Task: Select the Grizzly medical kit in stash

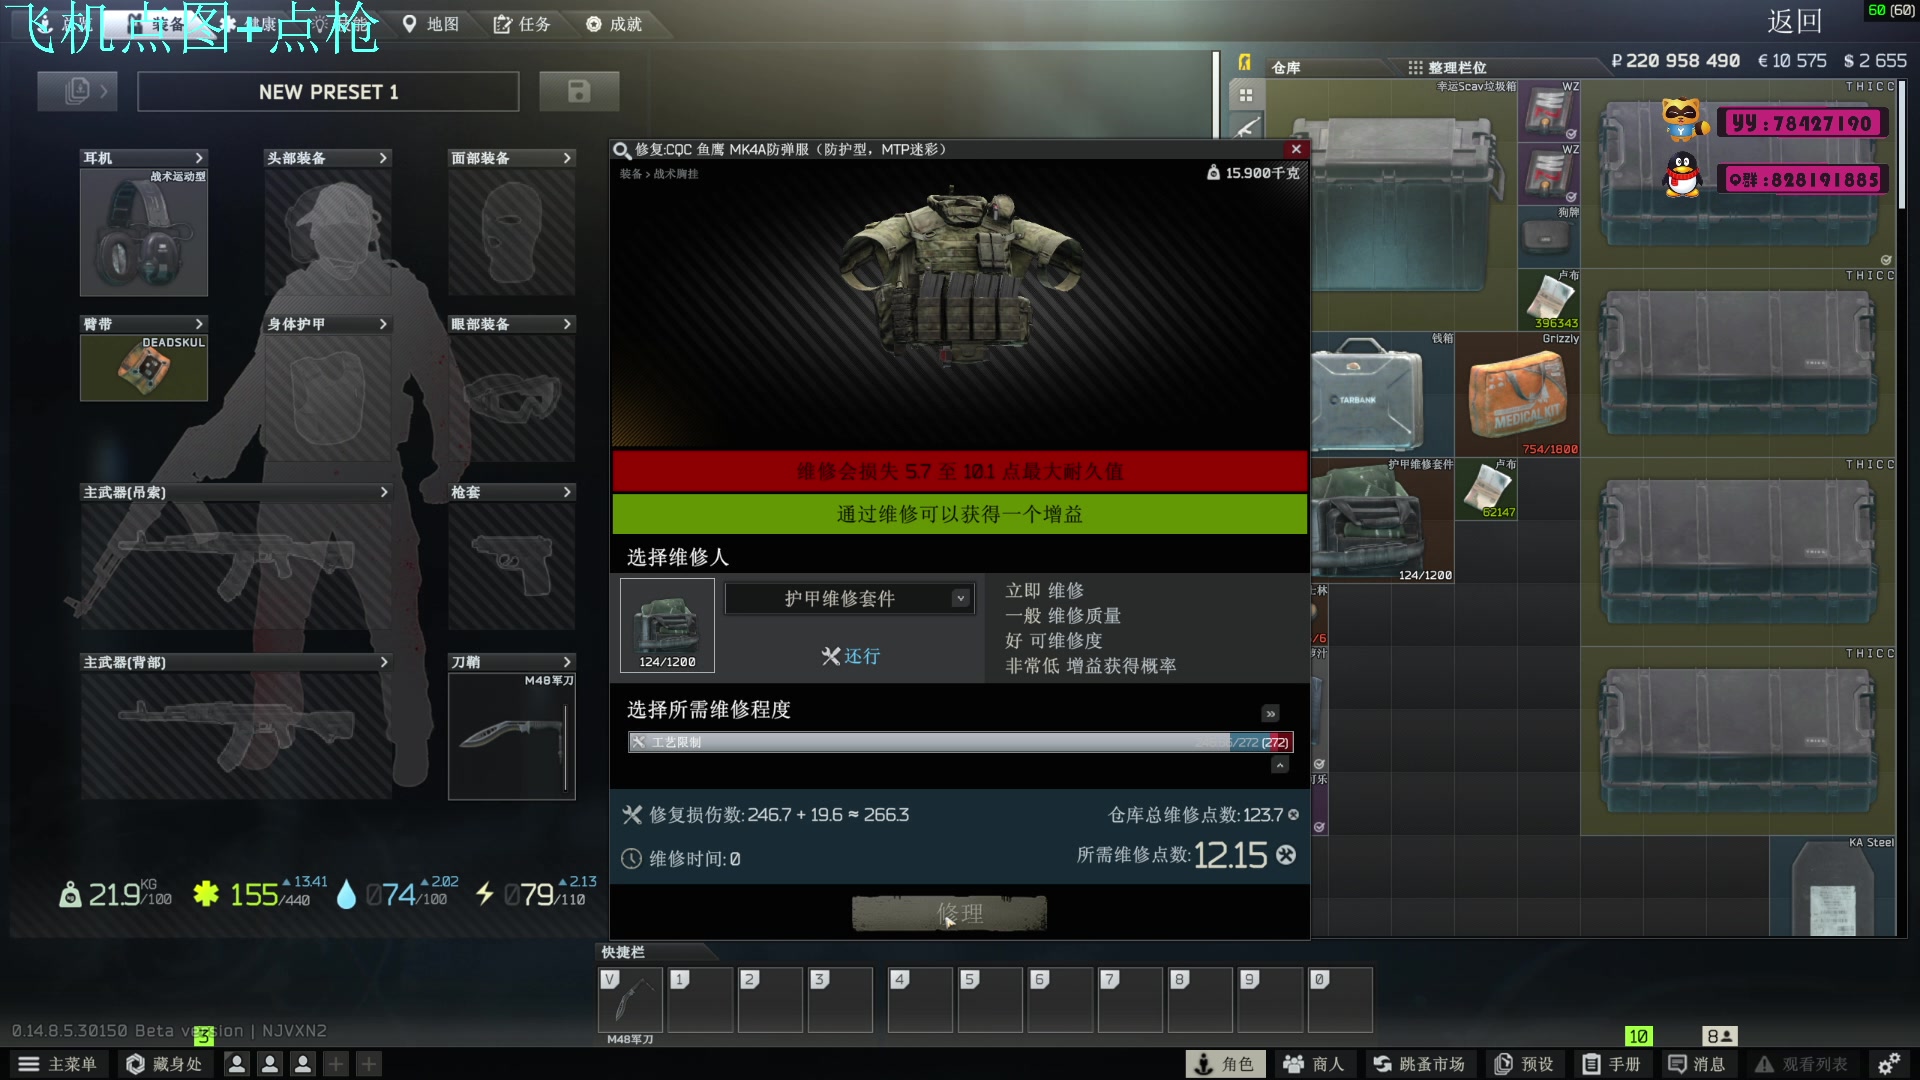Action: click(x=1517, y=395)
